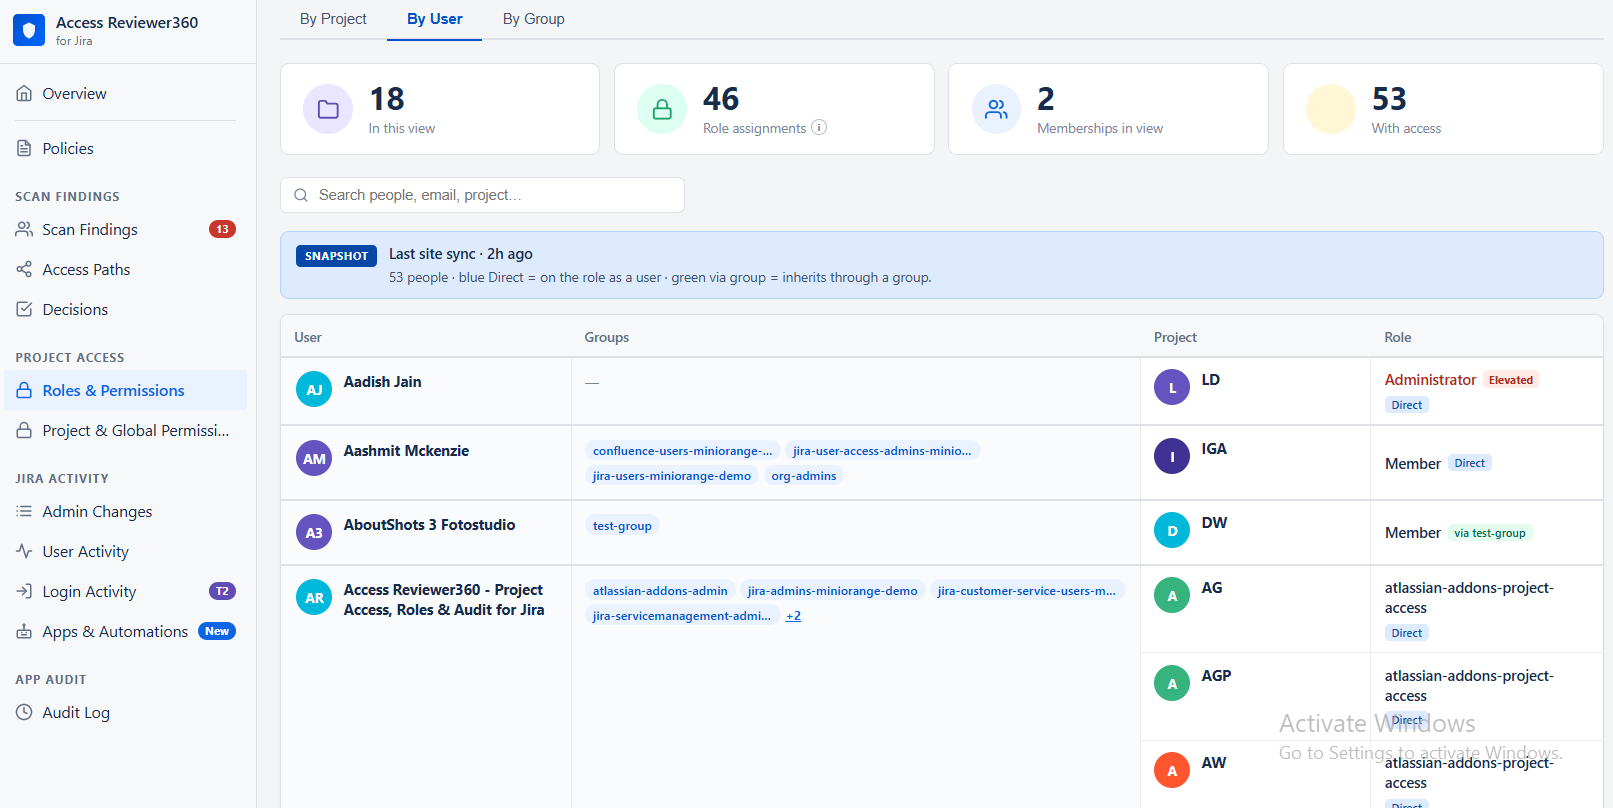Click the Administrator role text
This screenshot has width=1613, height=808.
(1430, 380)
